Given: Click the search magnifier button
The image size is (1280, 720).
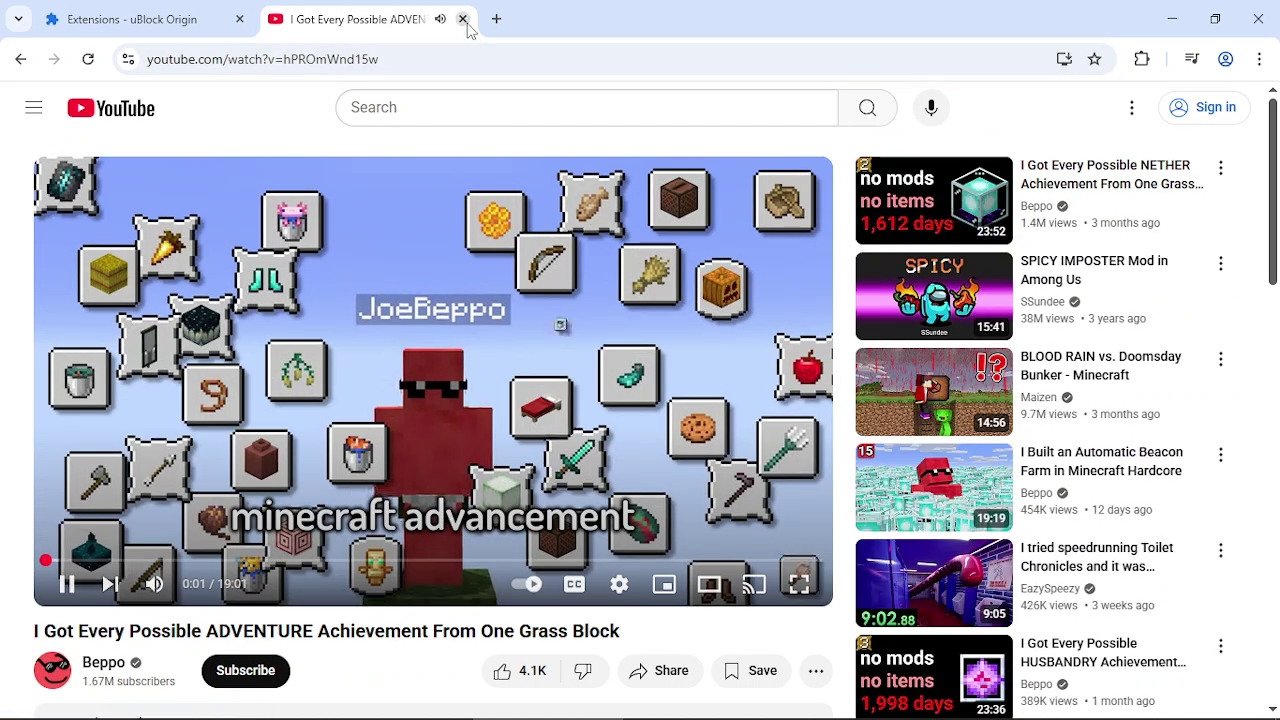Looking at the screenshot, I should (867, 108).
